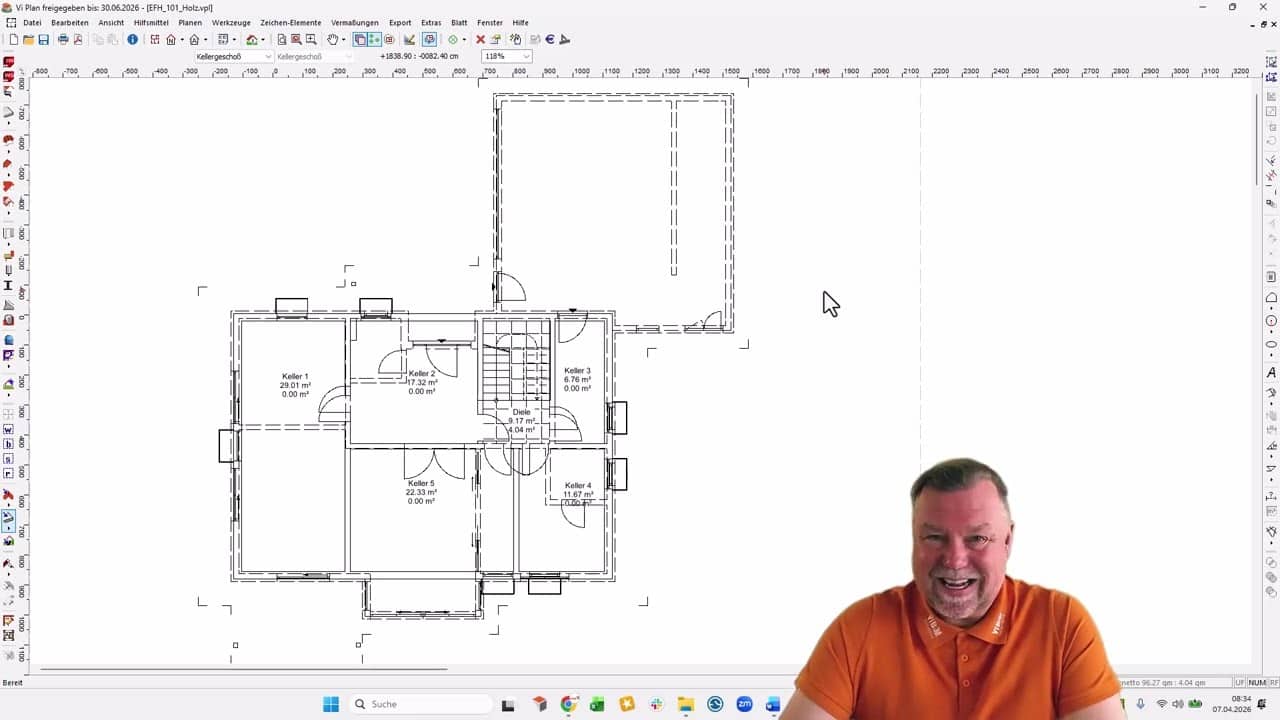Click the Print icon in the toolbar
Viewport: 1280px width, 720px height.
pyautogui.click(x=63, y=40)
